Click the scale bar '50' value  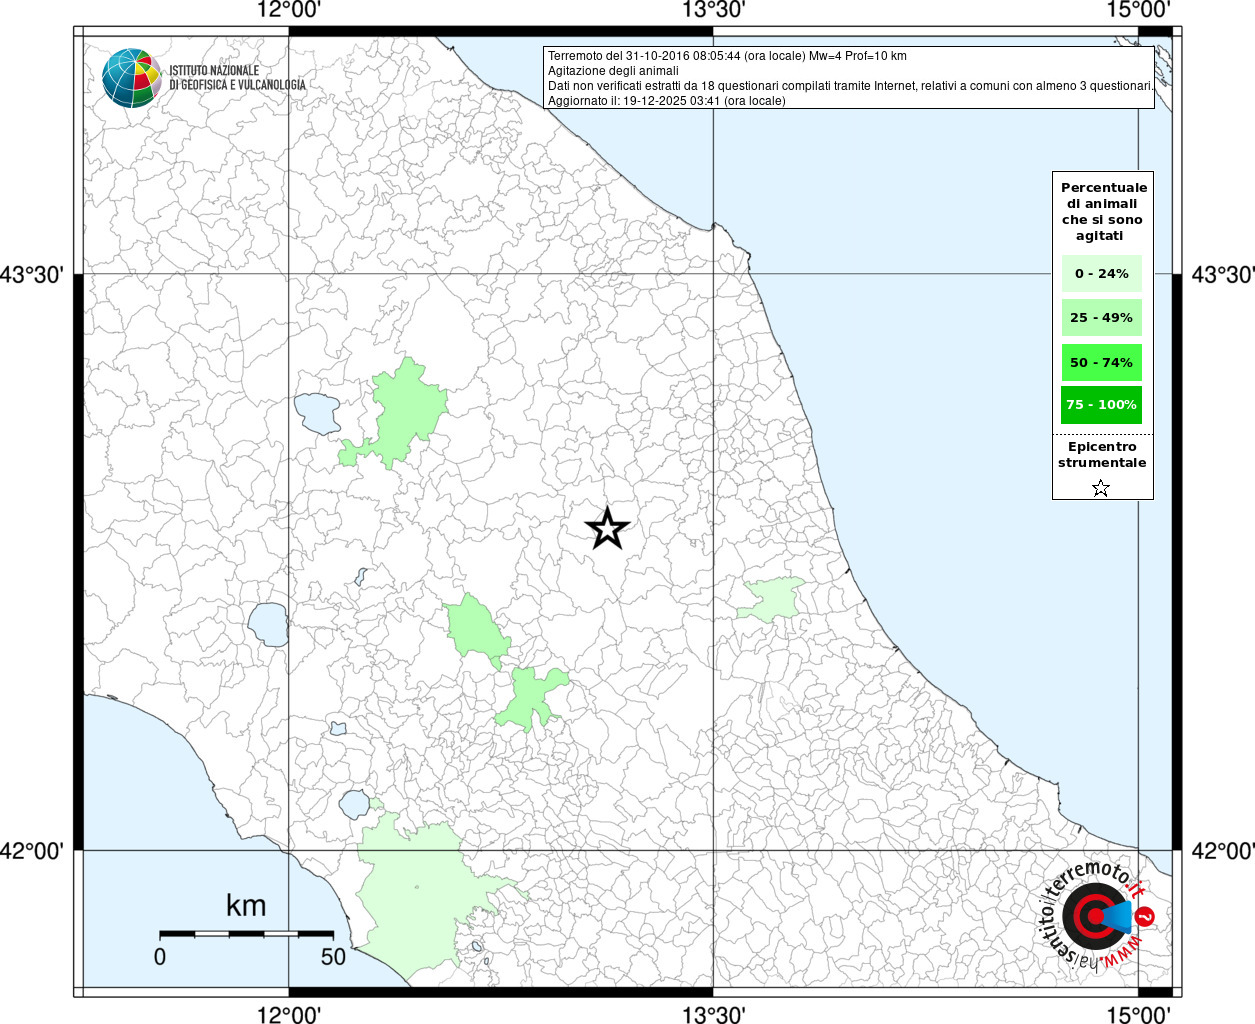(333, 957)
